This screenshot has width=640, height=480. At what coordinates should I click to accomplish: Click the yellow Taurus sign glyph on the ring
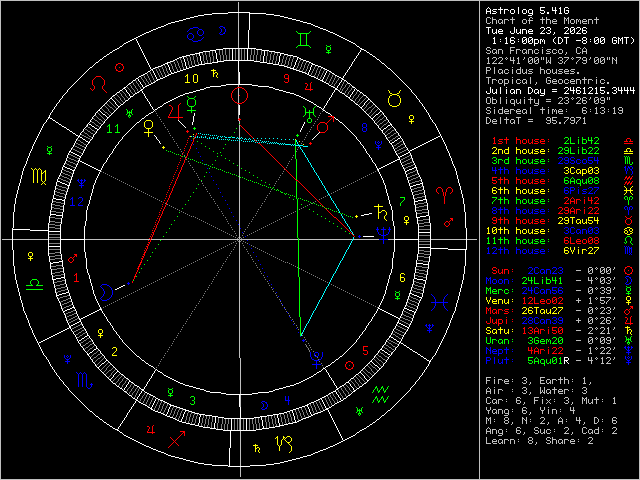395,98
